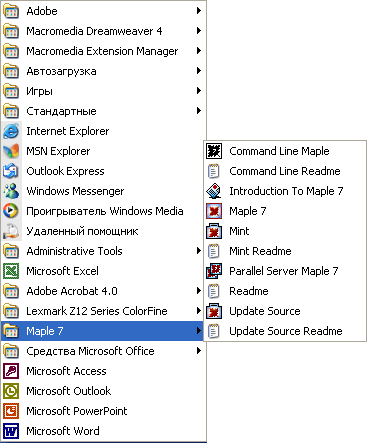
Task: Click the Parallel Server Maple 7 icon
Action: (214, 271)
